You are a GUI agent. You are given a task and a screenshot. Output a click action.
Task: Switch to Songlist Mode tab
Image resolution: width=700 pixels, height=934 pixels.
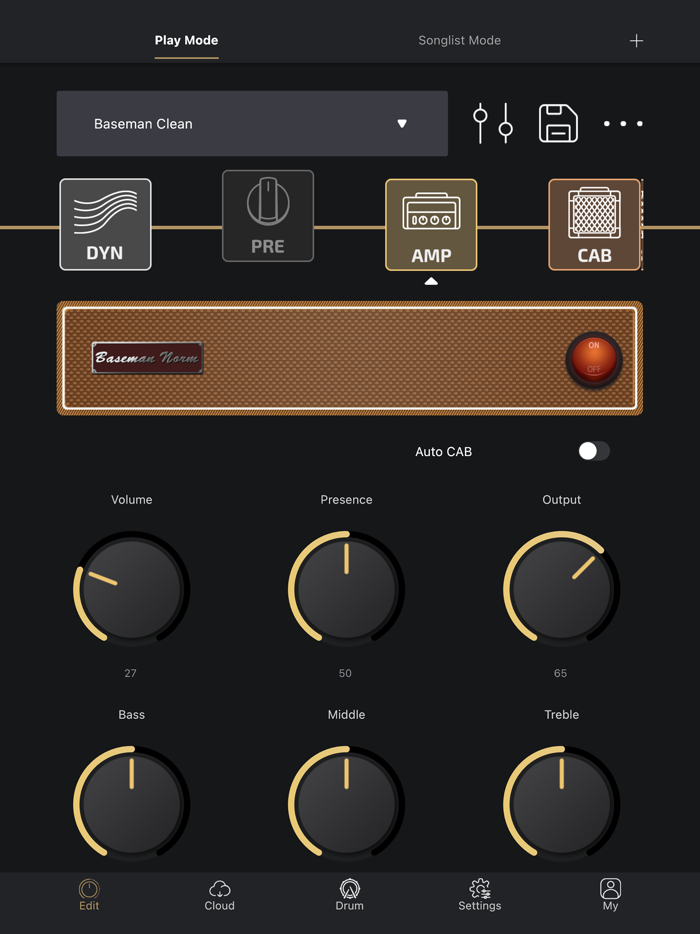tap(459, 41)
